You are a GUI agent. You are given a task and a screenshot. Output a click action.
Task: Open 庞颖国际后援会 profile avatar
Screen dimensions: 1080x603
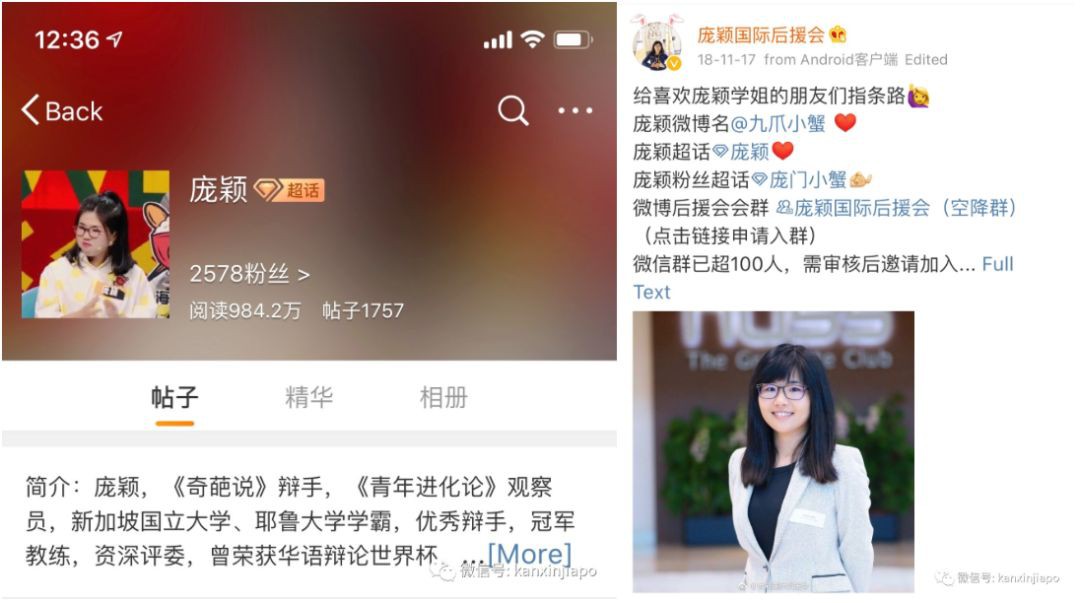657,46
